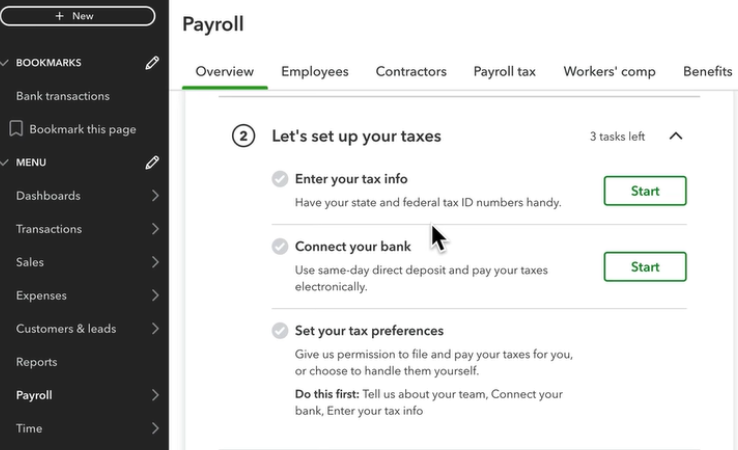Expand the Dashboards submenu arrow
The image size is (738, 450).
(x=155, y=195)
